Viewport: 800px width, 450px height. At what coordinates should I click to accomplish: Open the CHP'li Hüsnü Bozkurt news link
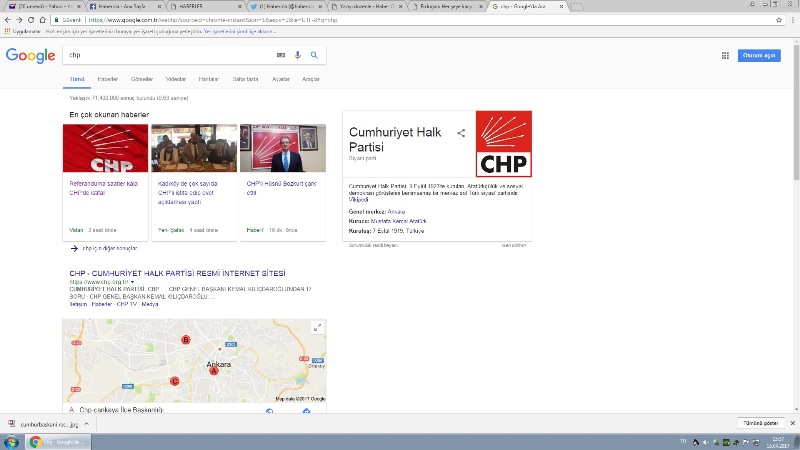point(281,188)
